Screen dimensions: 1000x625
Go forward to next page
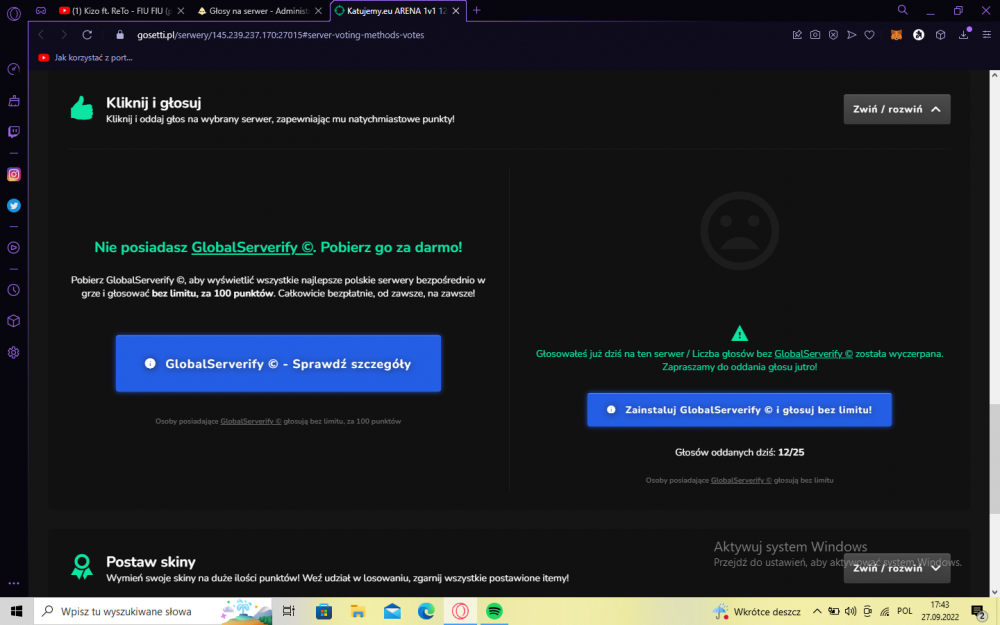point(64,34)
